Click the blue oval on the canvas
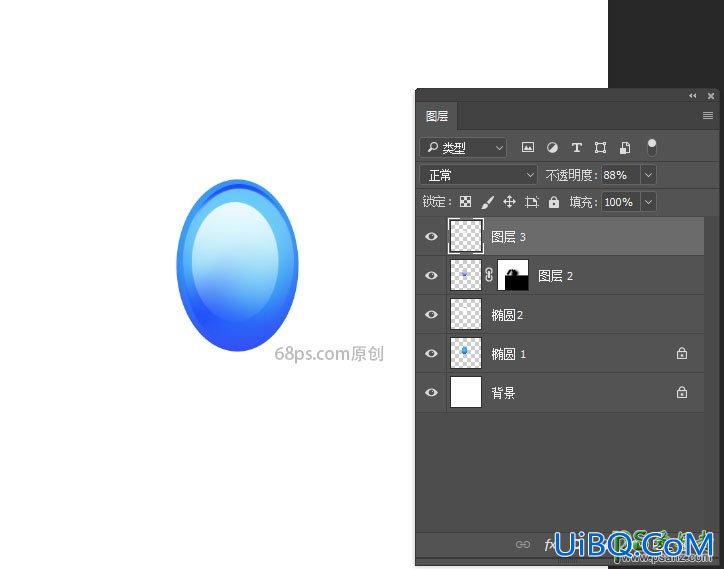Viewport: 724px width, 569px height. pyautogui.click(x=237, y=265)
